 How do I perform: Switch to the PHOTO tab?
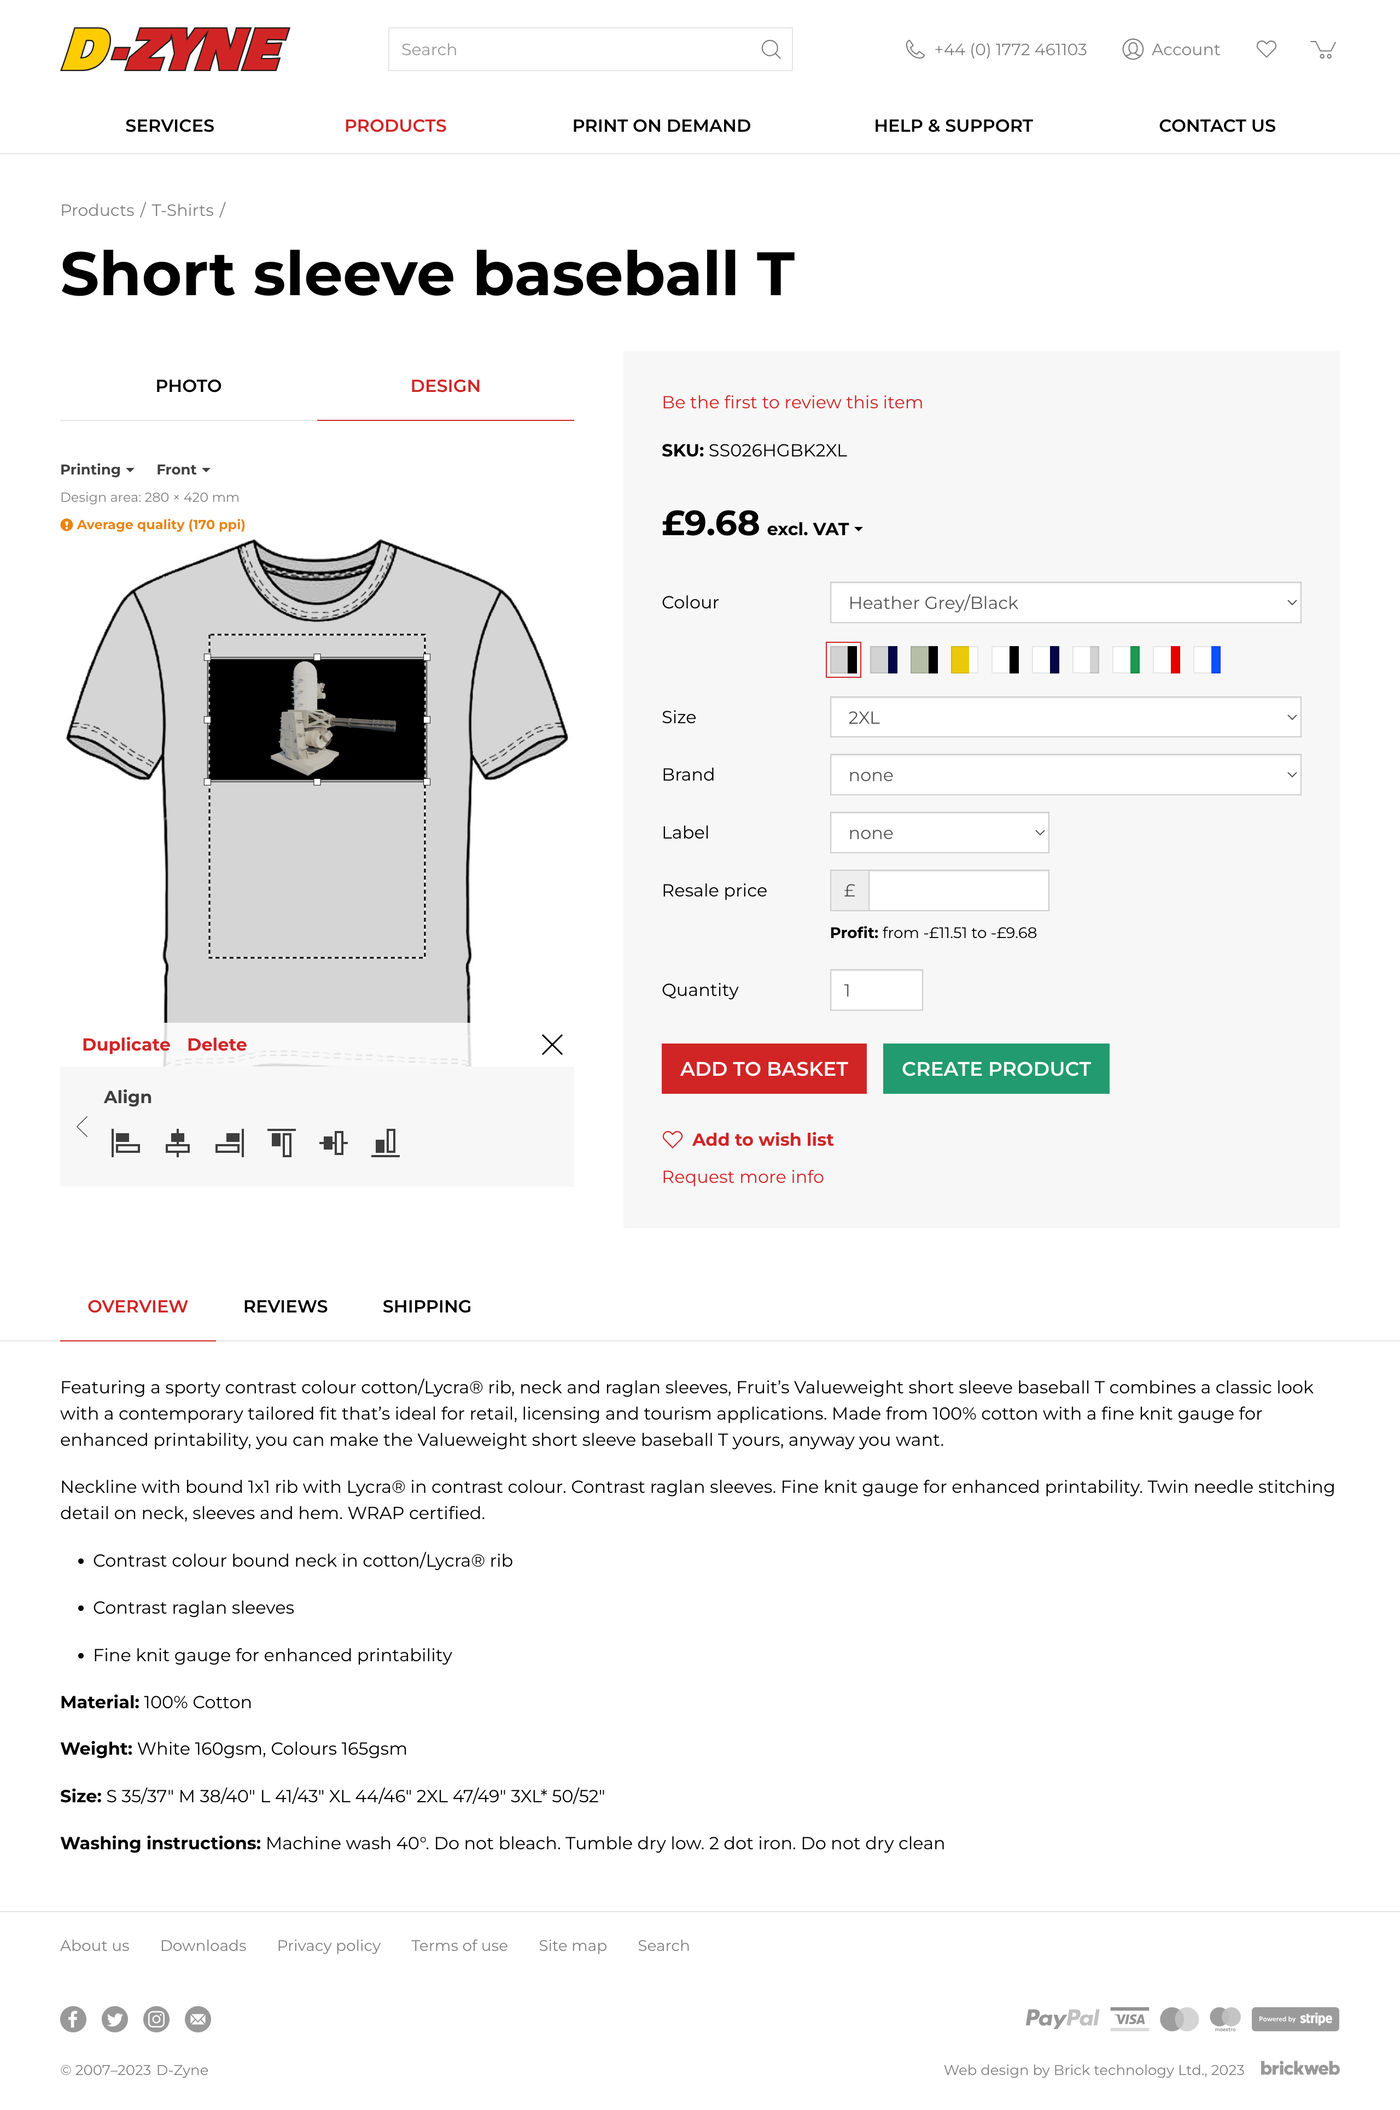[188, 386]
